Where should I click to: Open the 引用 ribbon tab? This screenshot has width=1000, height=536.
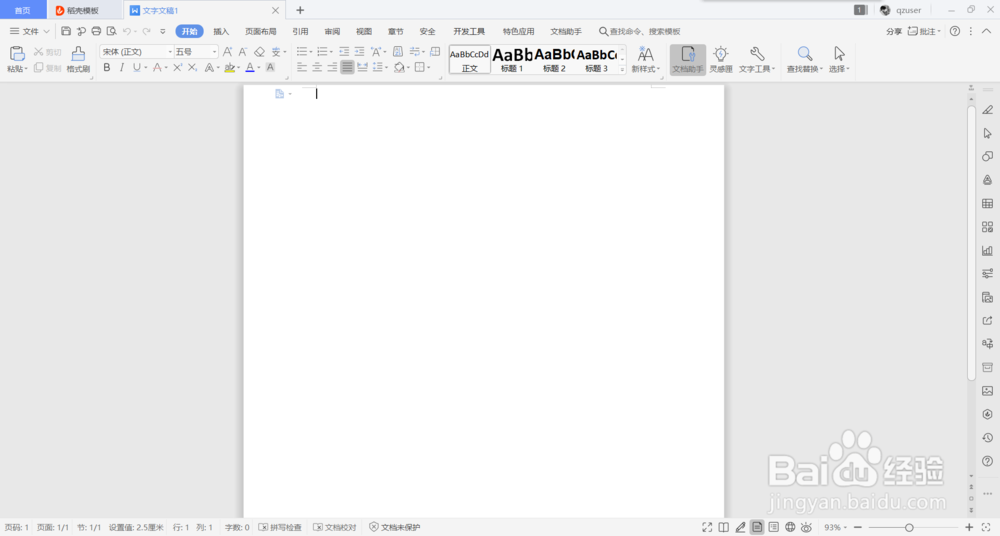click(x=300, y=31)
